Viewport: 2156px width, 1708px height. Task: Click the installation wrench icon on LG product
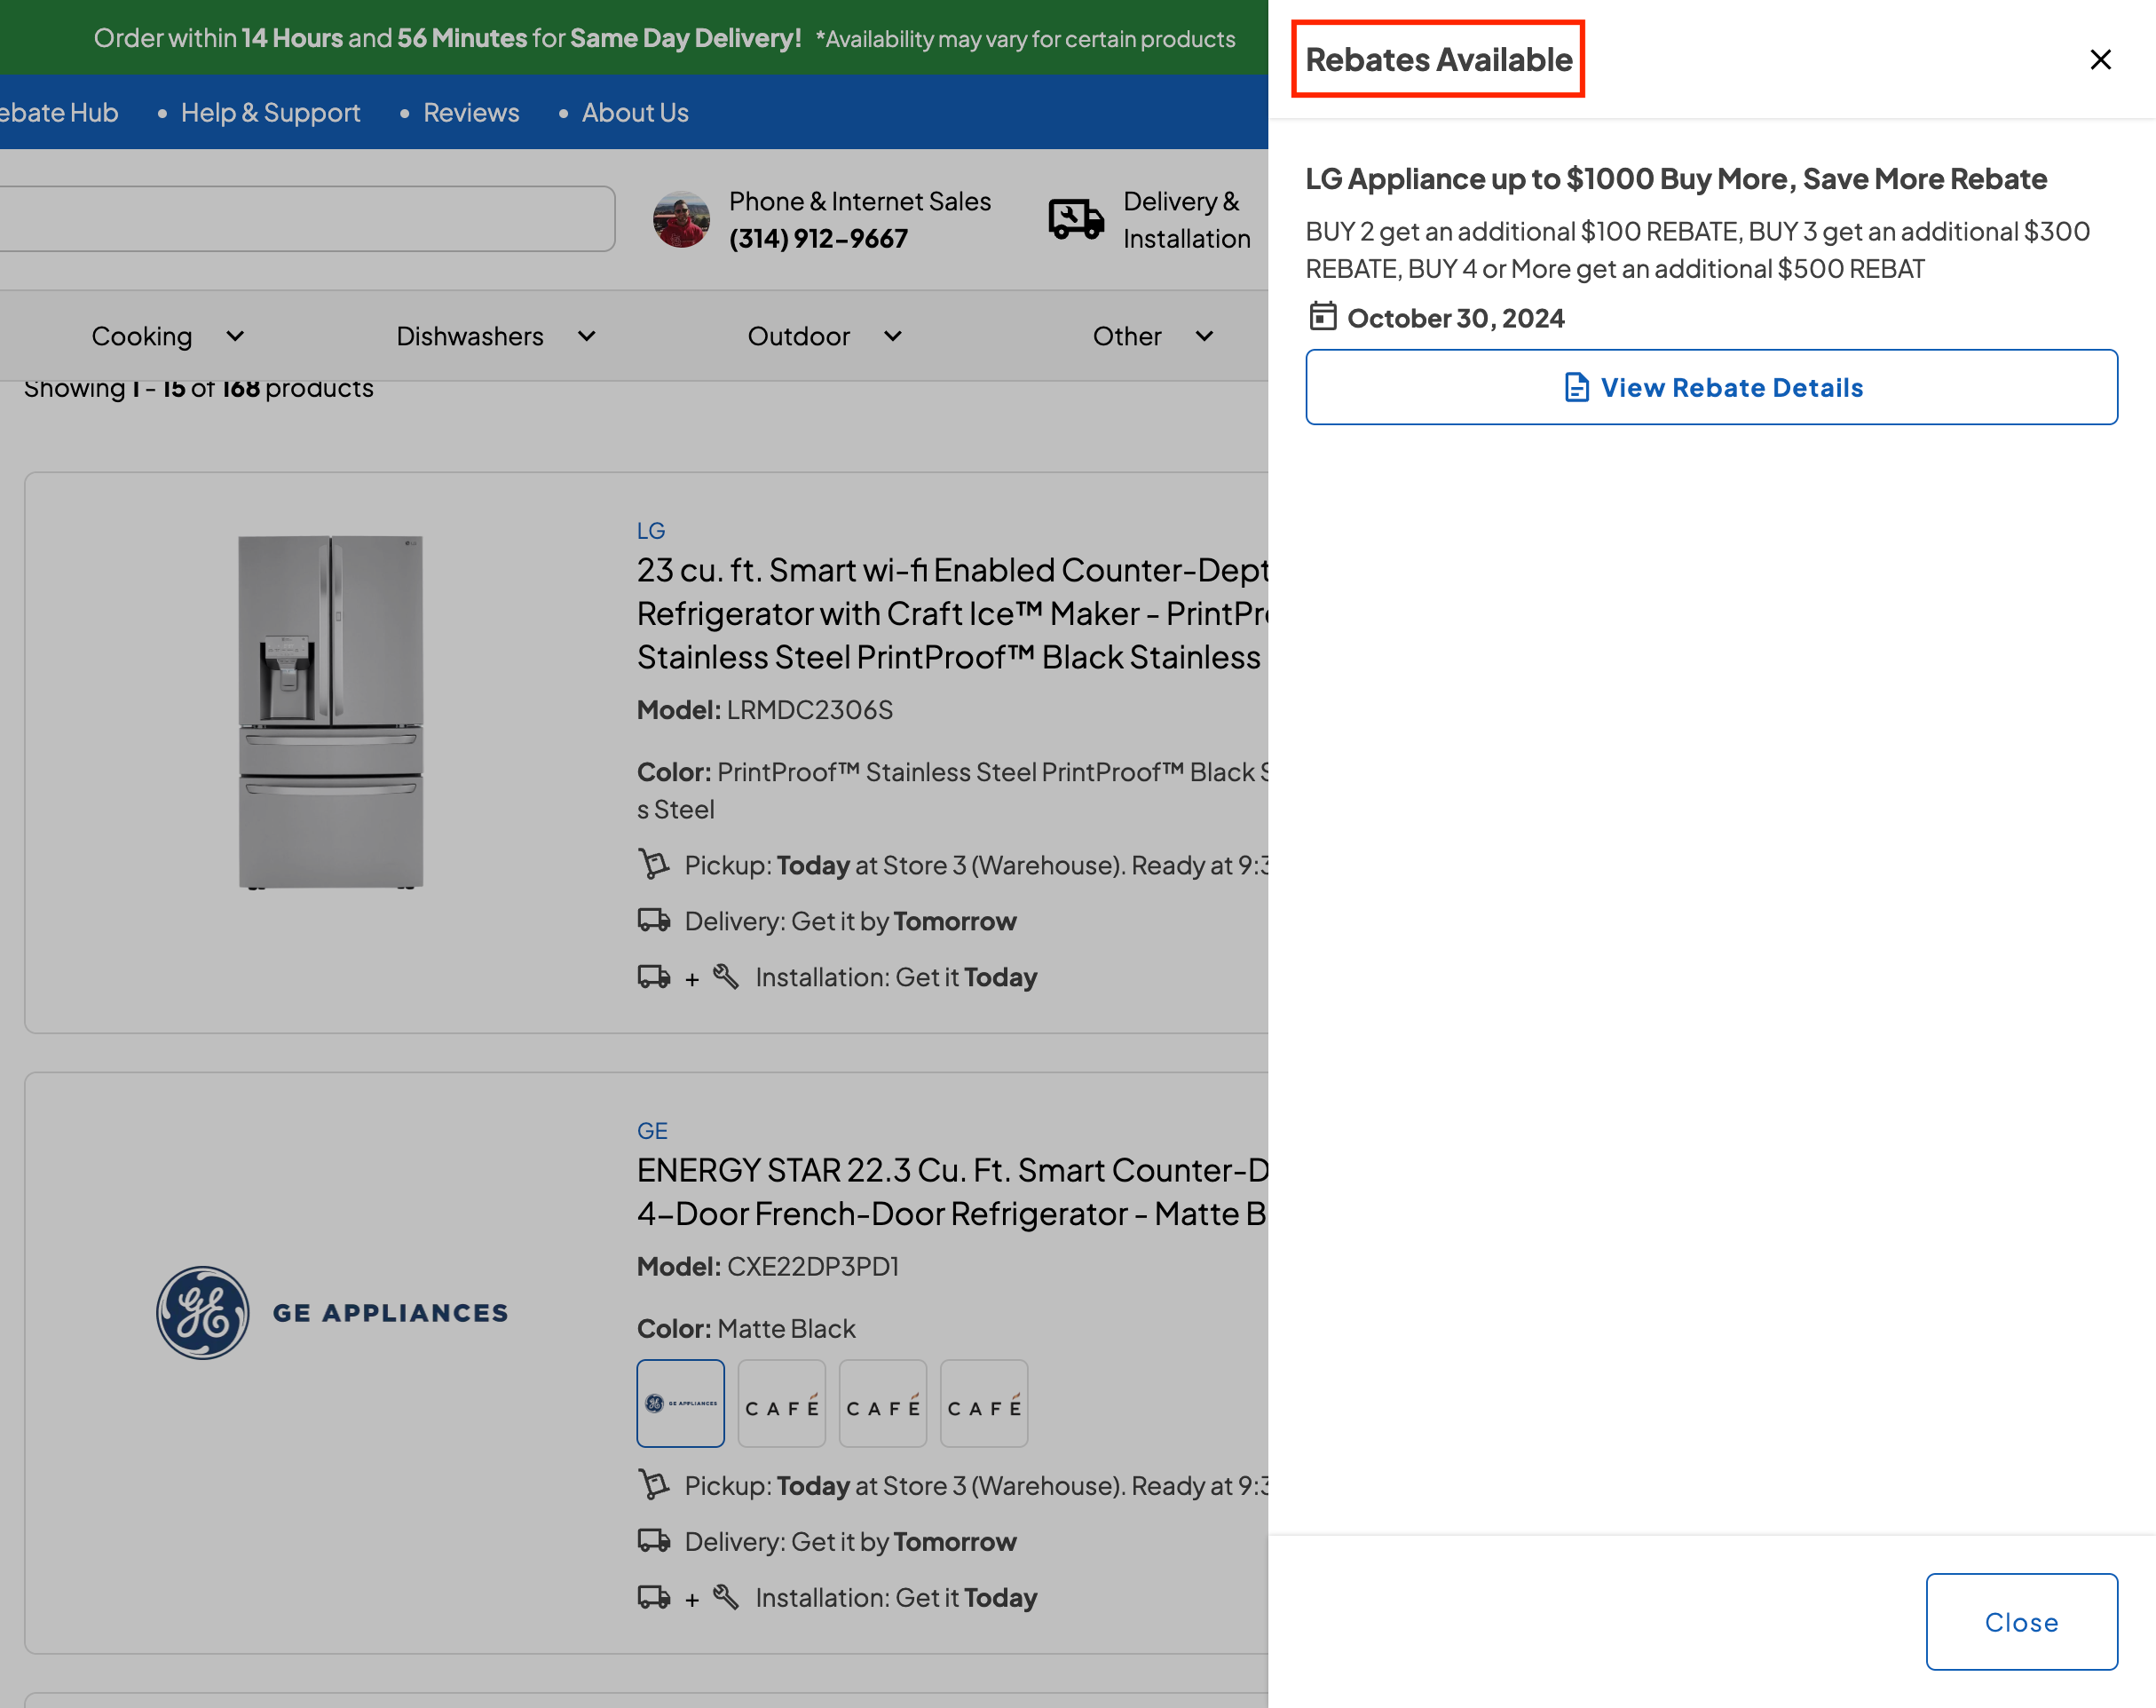[726, 976]
